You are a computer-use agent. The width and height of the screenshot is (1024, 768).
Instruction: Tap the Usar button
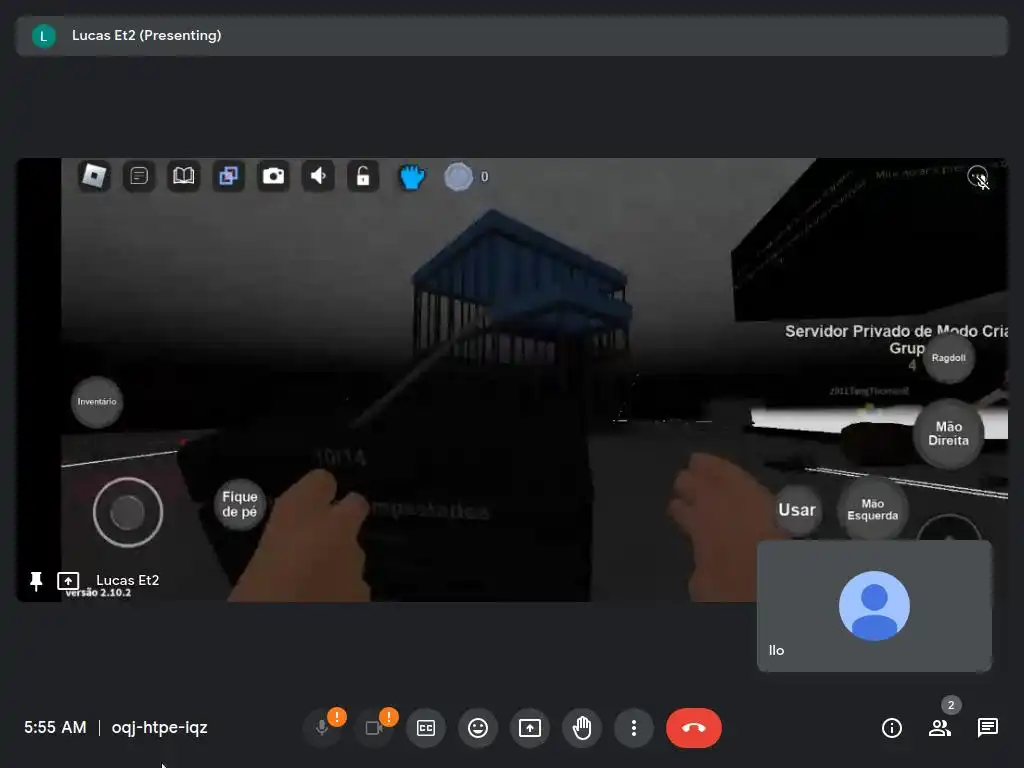coord(797,510)
